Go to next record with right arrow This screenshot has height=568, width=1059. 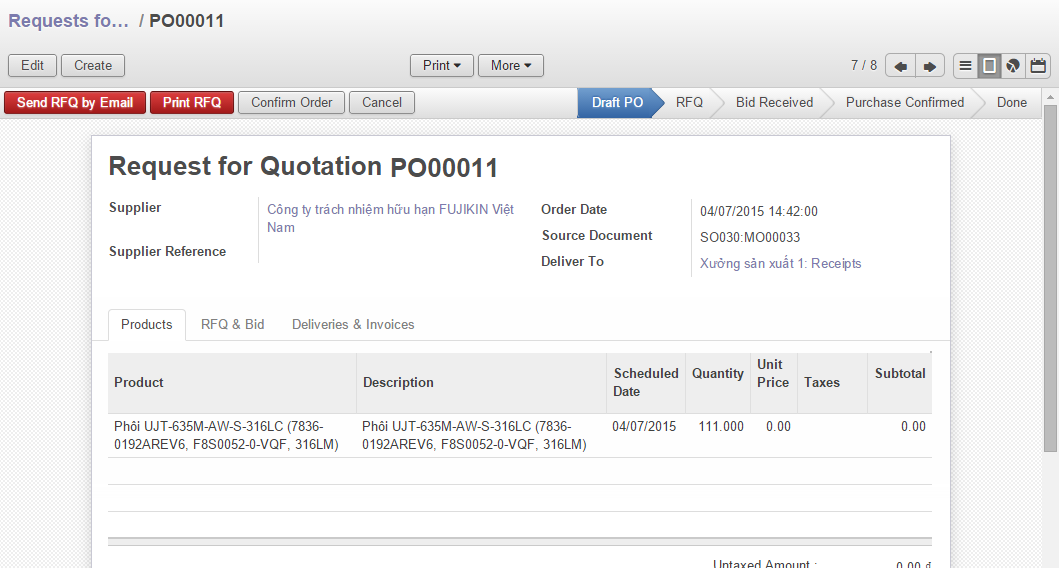930,66
